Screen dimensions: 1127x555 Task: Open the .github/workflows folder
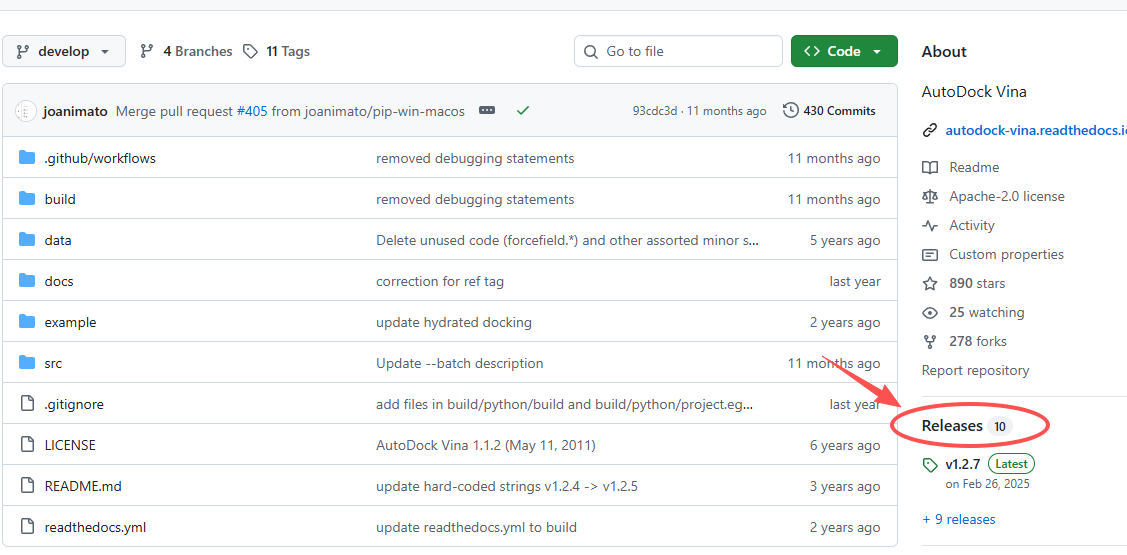click(100, 158)
